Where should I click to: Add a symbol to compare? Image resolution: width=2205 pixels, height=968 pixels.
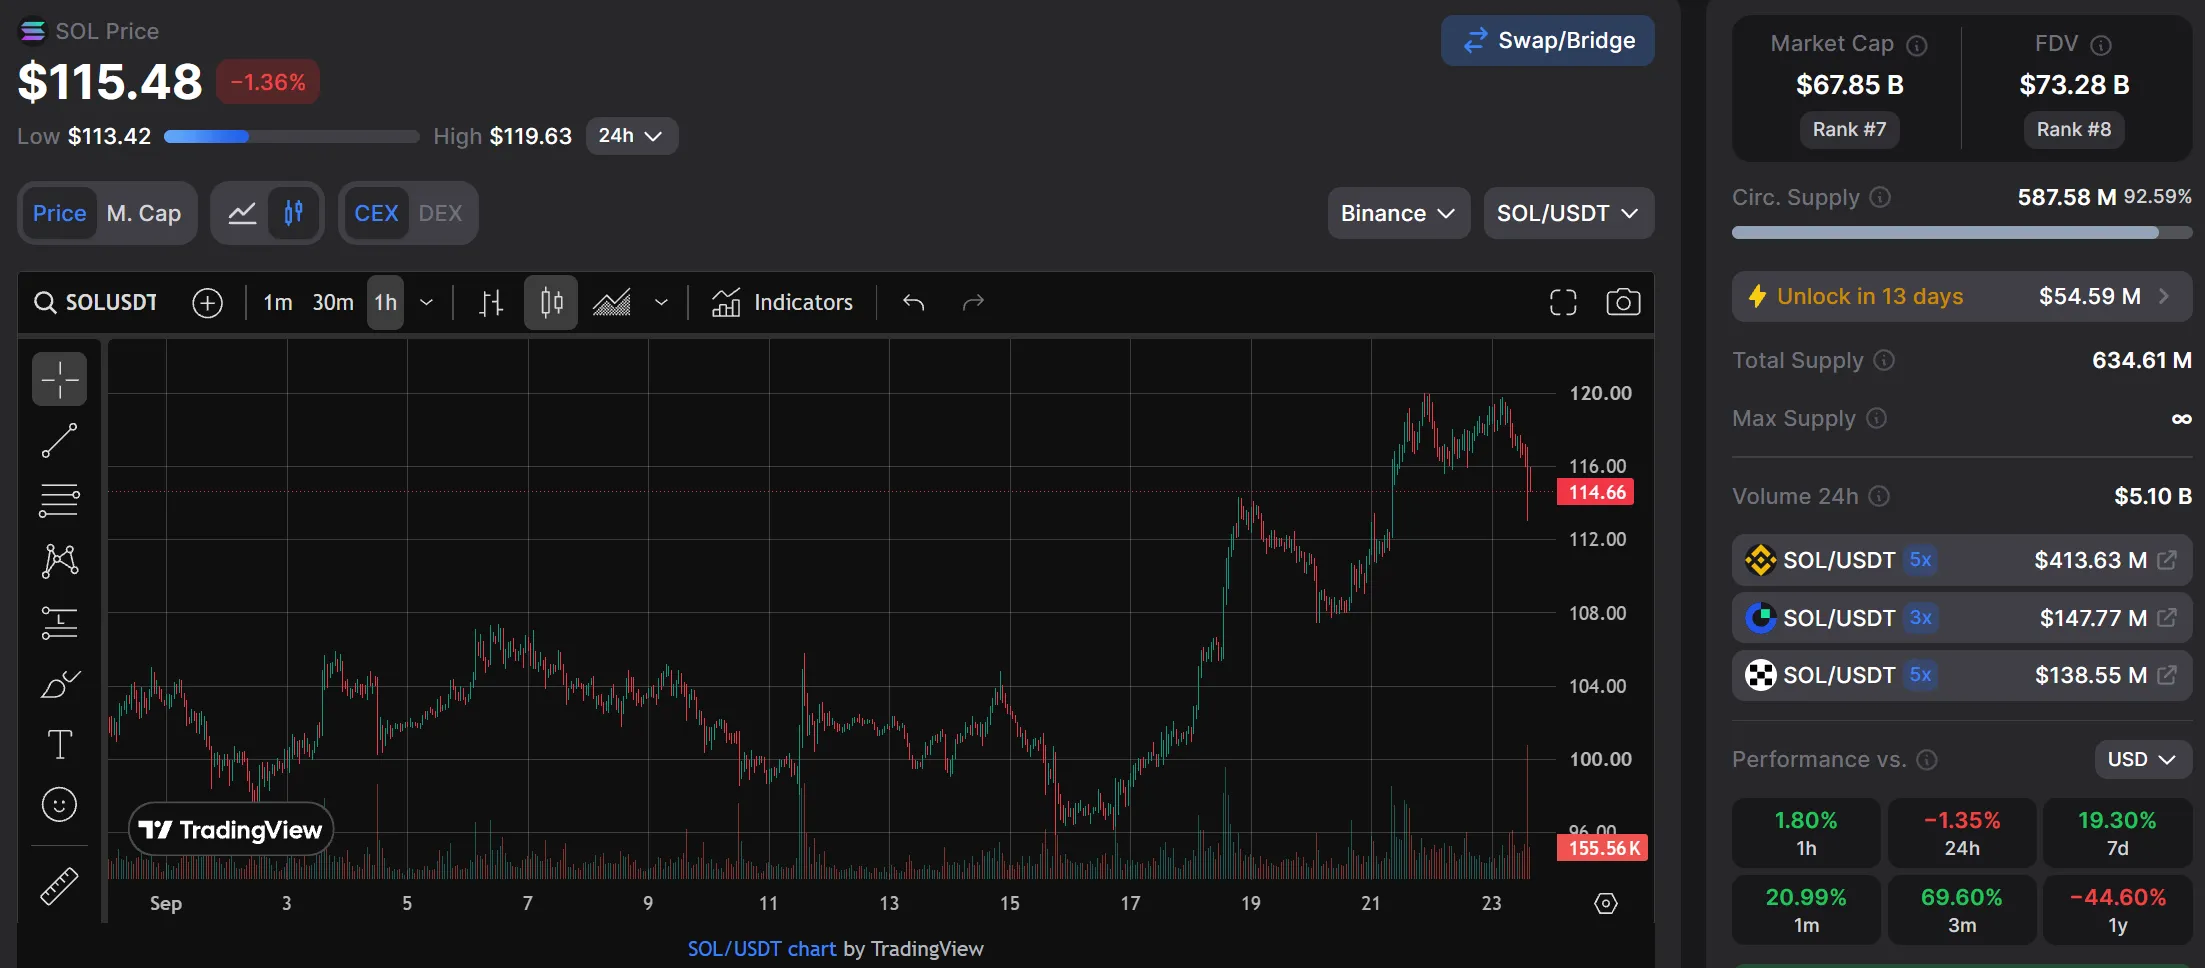coord(207,303)
